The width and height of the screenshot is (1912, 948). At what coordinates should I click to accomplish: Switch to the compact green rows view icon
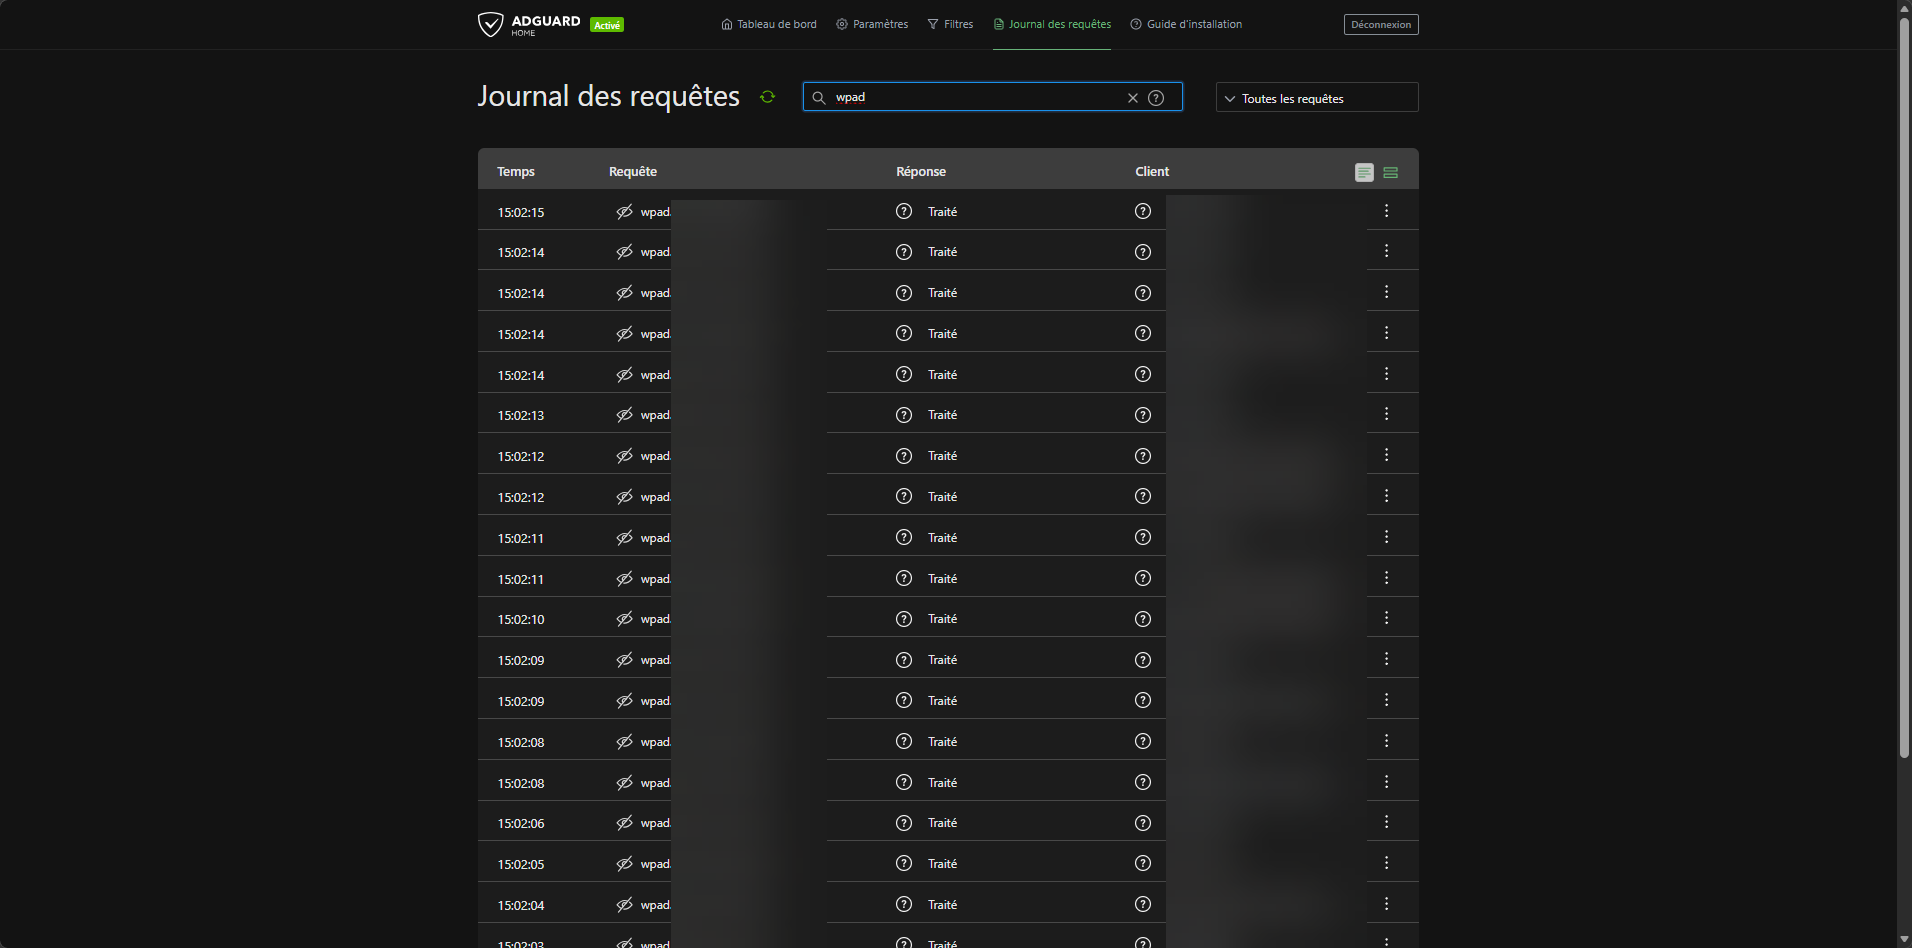[x=1391, y=173]
